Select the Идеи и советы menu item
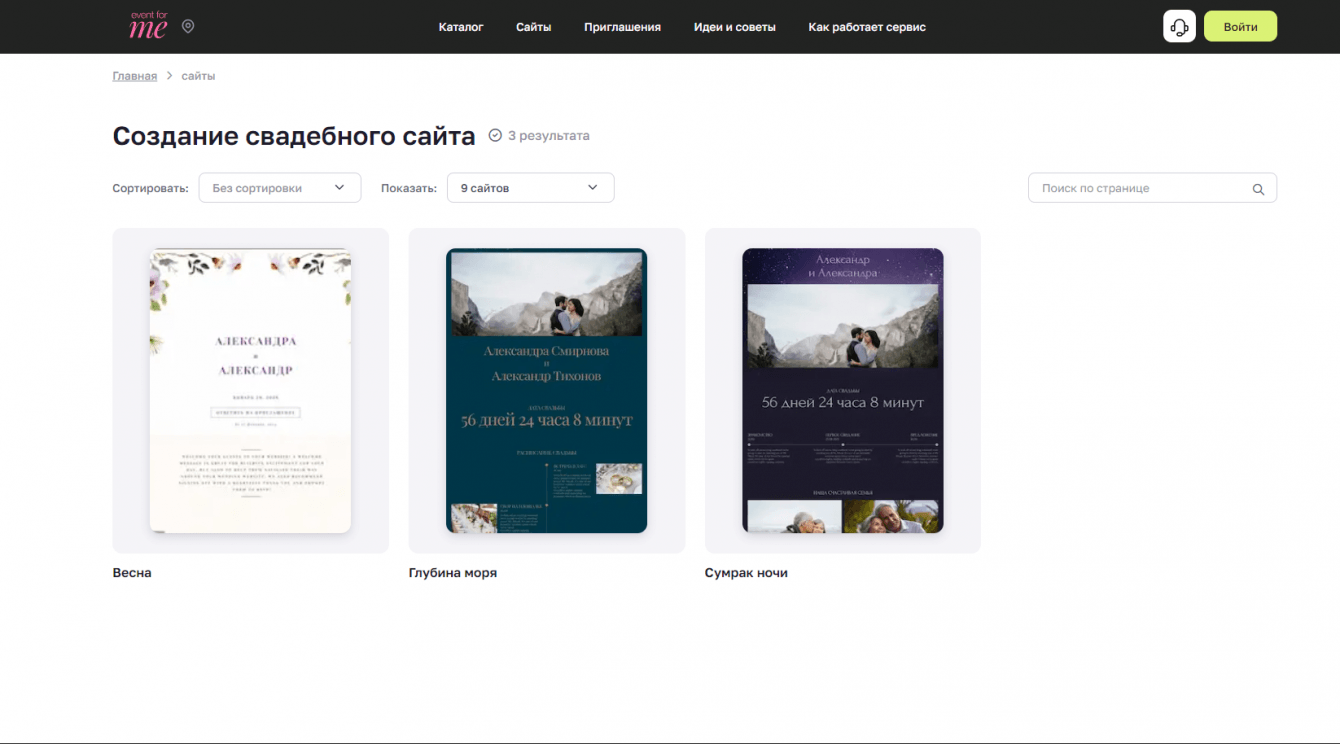This screenshot has width=1340, height=744. [735, 27]
